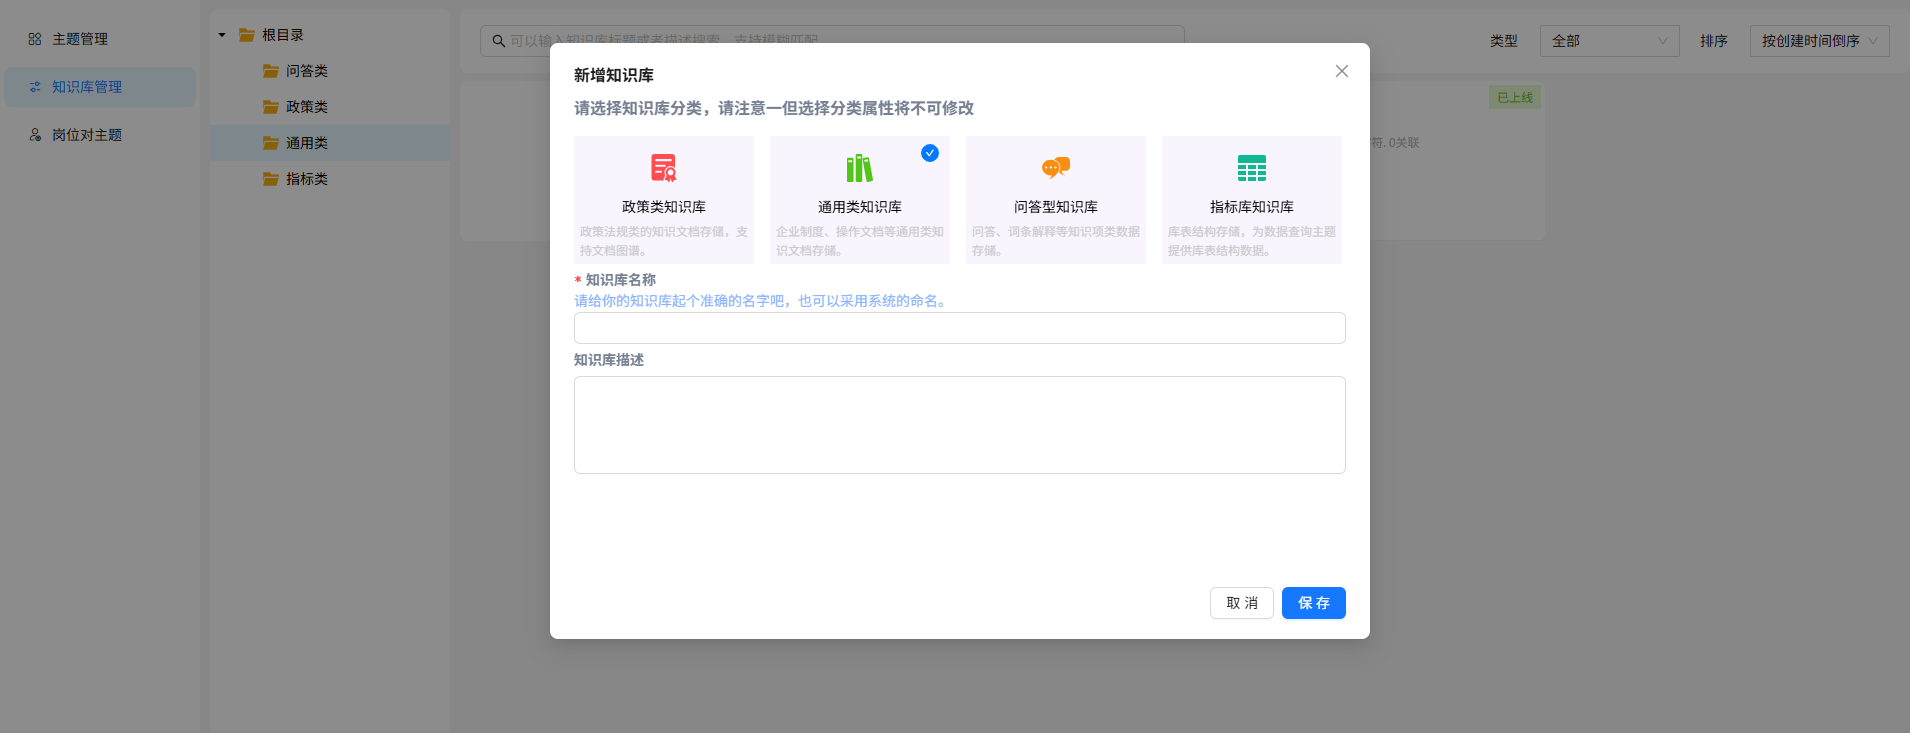Viewport: 1910px width, 733px height.
Task: Open the 类型 dropdown showing 全部
Action: pos(1608,41)
